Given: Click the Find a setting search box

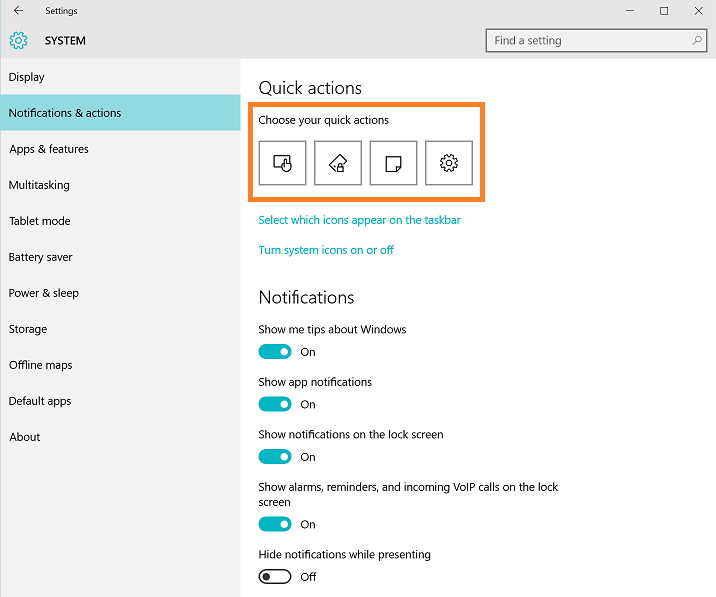Looking at the screenshot, I should [596, 41].
